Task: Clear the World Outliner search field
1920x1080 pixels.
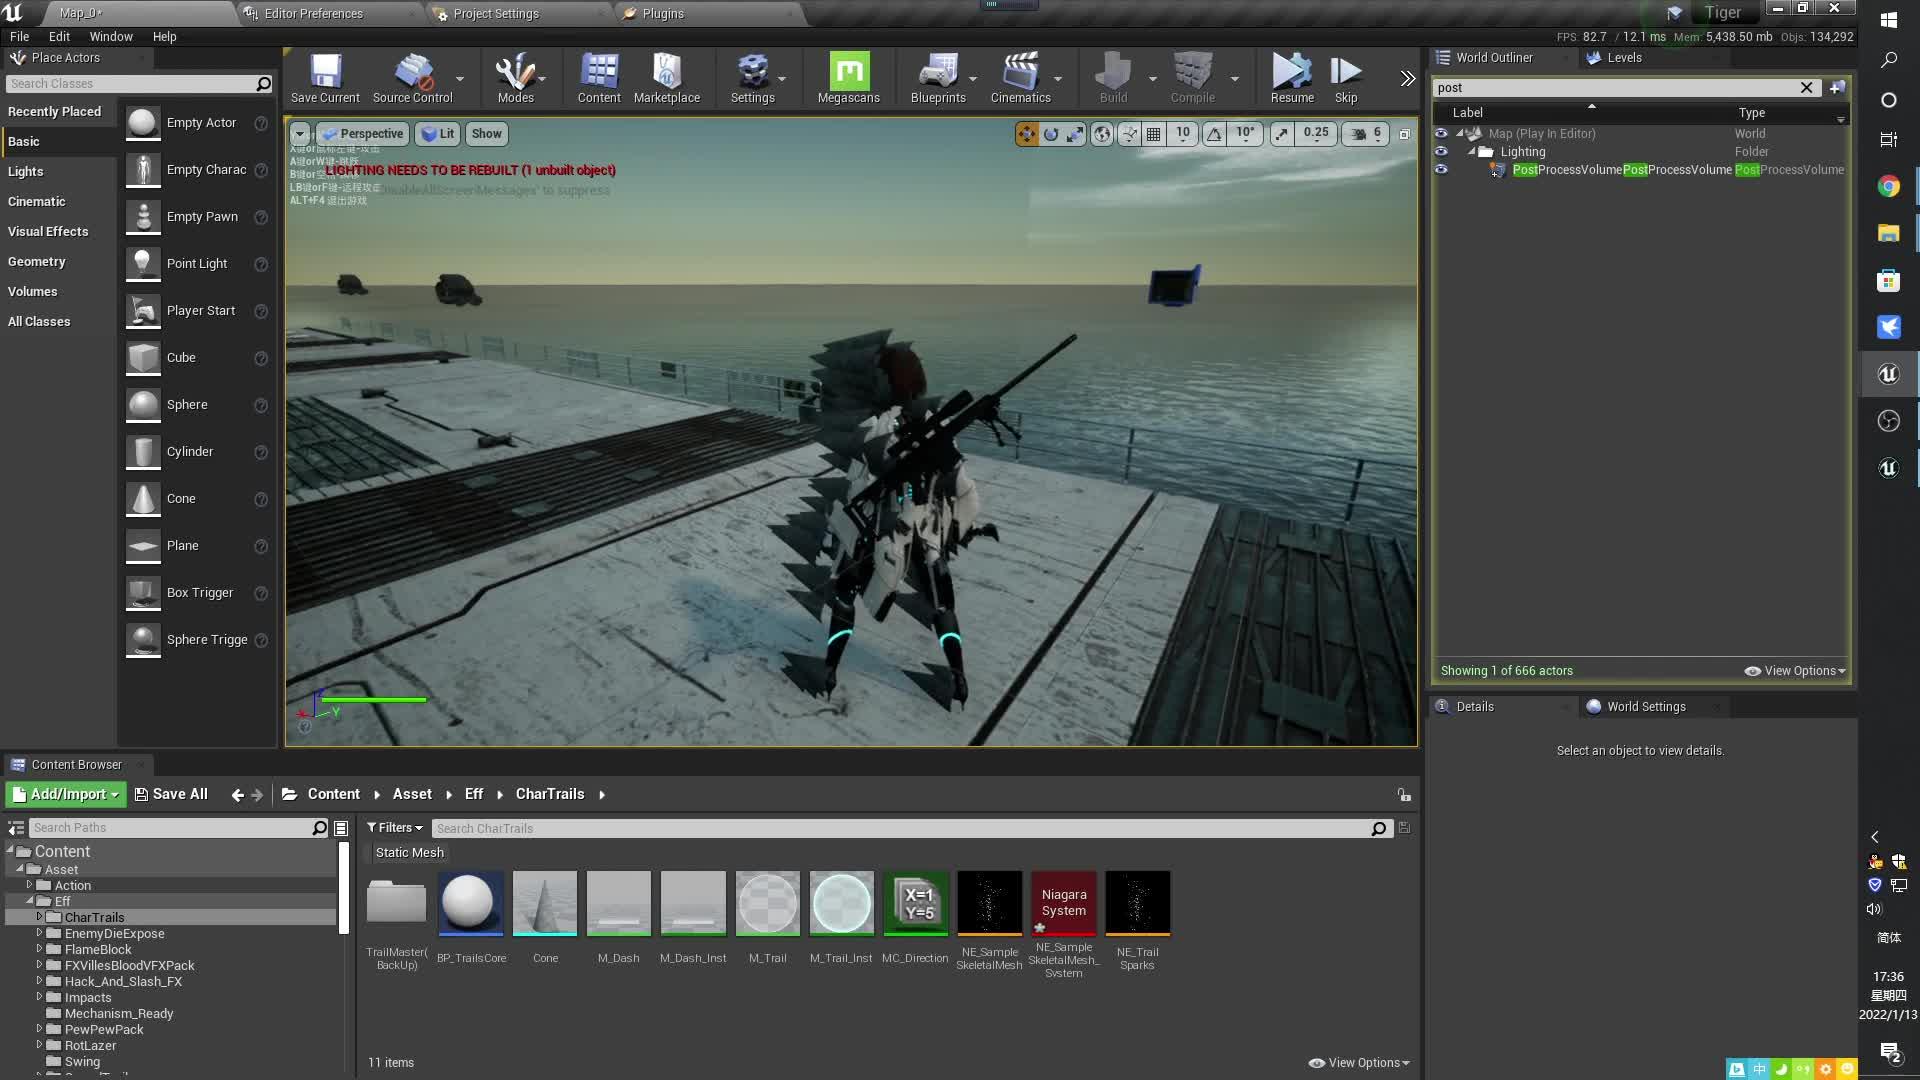Action: [1806, 87]
